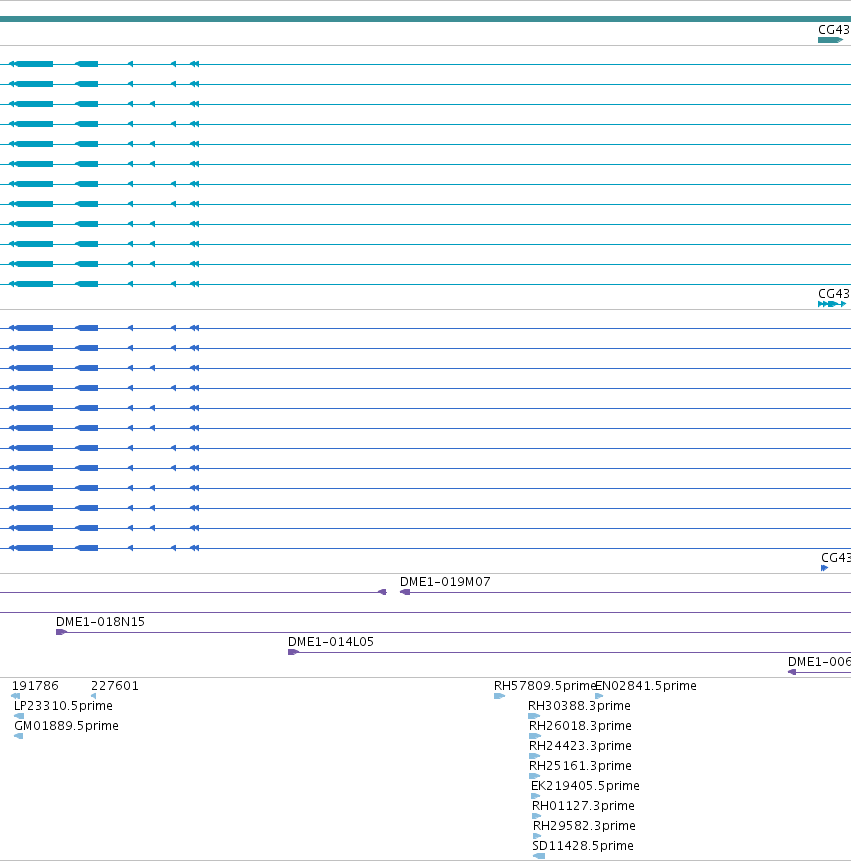
Task: Open the 191786 feature label
Action: coord(35,685)
